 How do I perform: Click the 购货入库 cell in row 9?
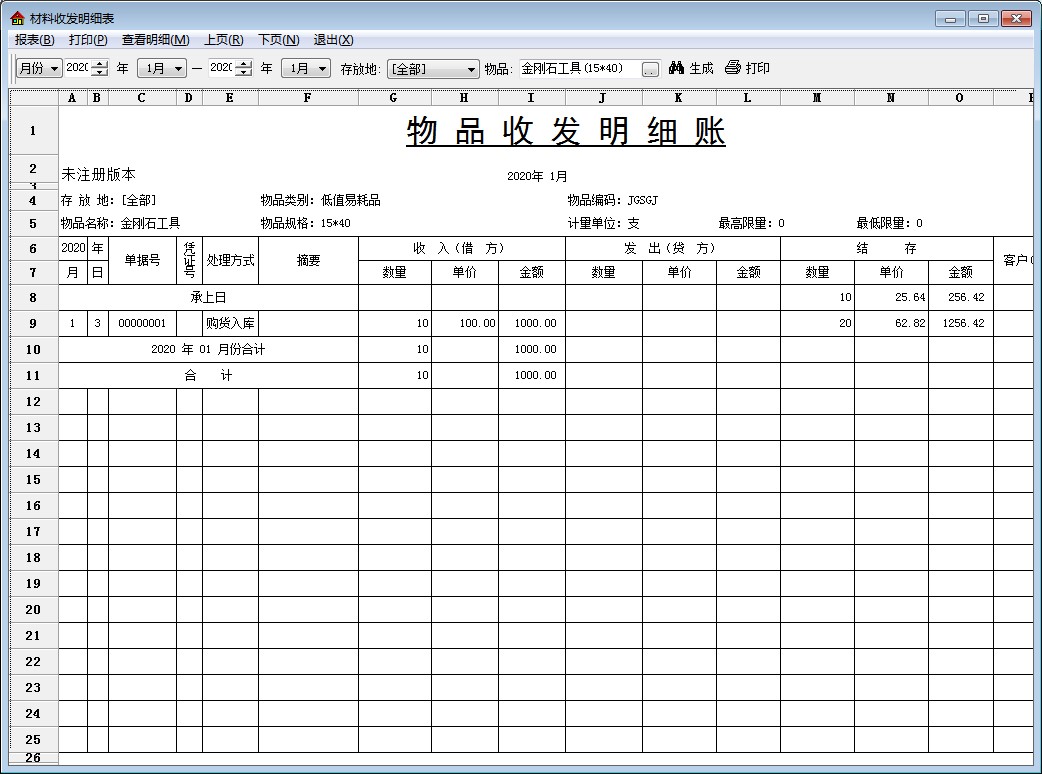230,323
